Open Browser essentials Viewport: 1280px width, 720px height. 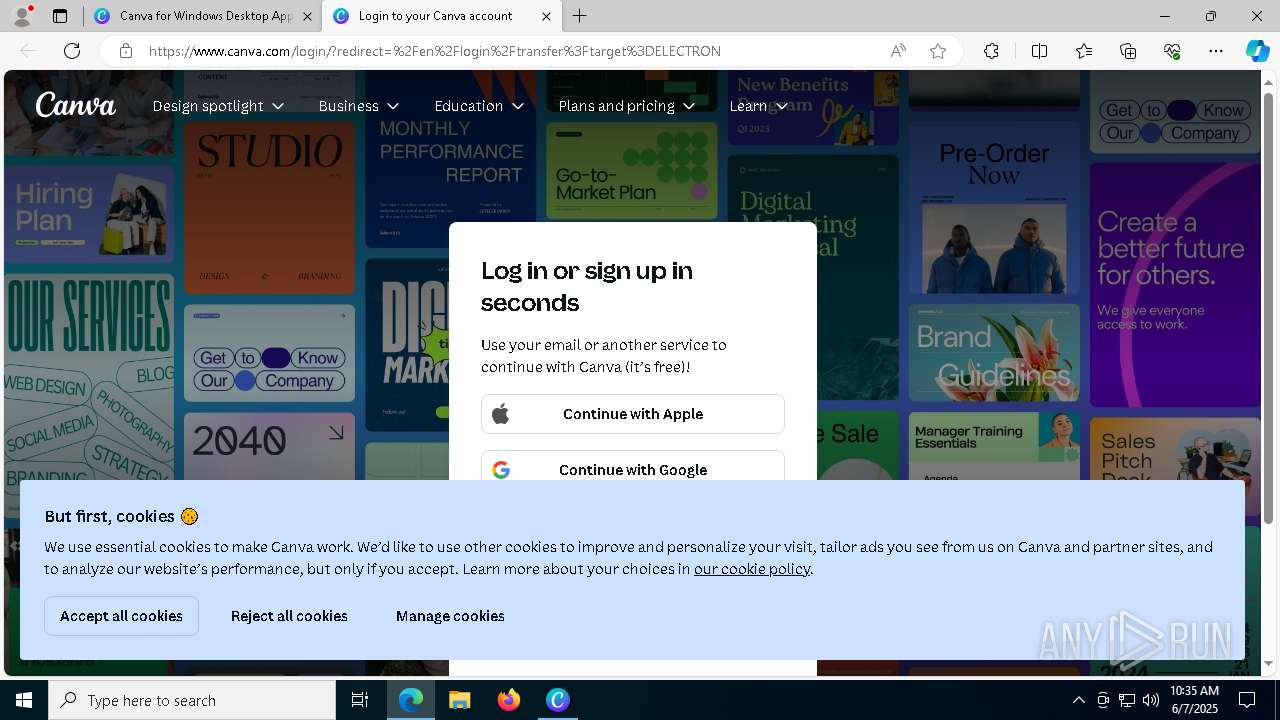[x=1172, y=51]
